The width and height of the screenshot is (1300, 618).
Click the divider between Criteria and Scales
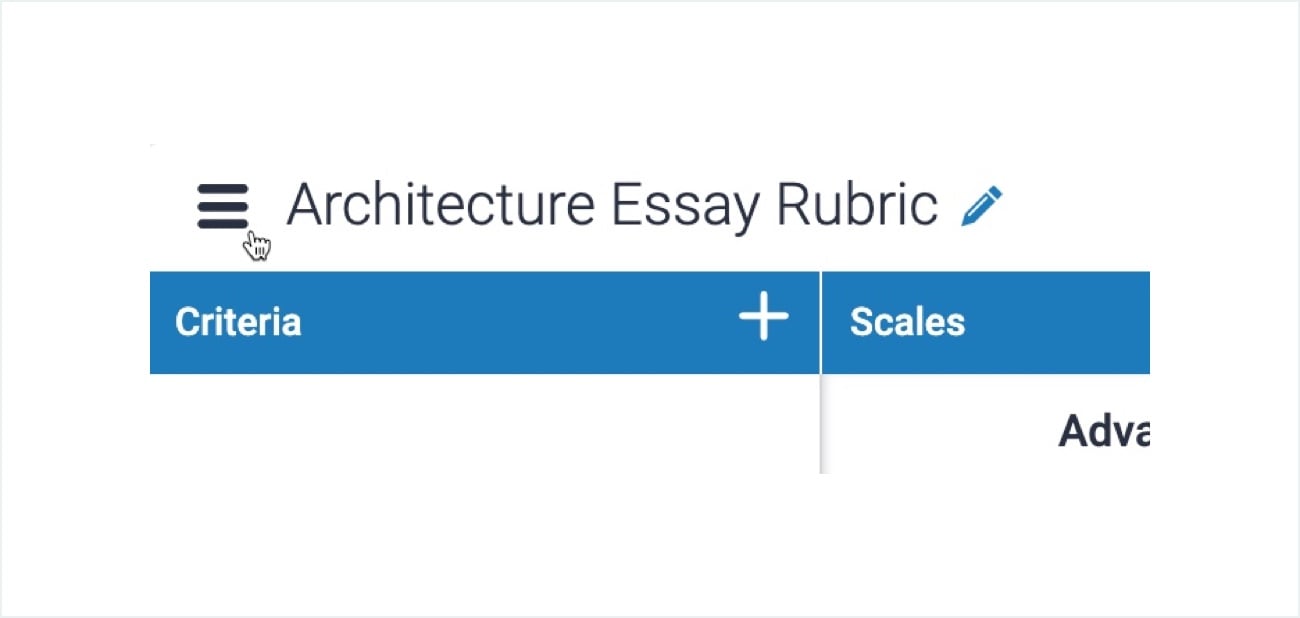pos(821,370)
